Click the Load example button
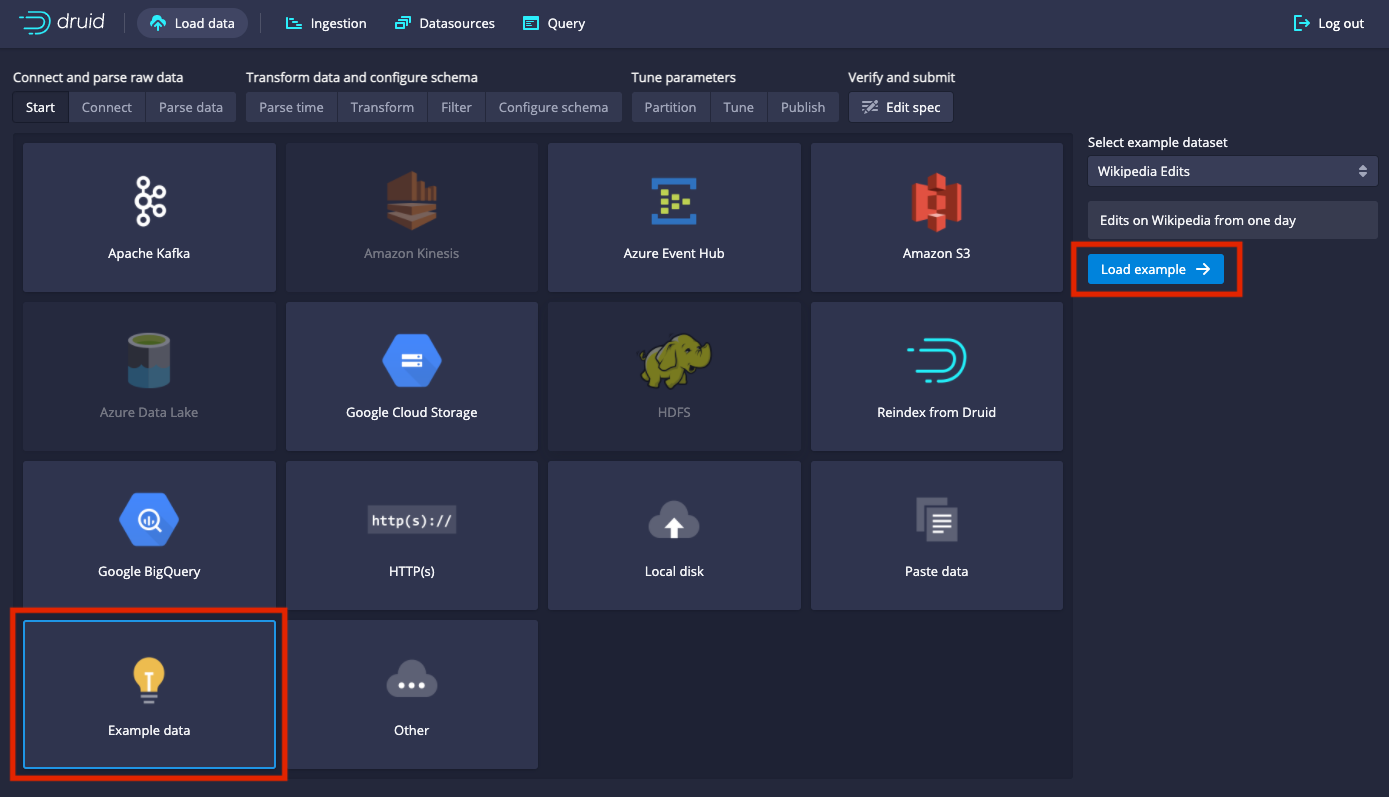The width and height of the screenshot is (1389, 797). pos(1156,269)
